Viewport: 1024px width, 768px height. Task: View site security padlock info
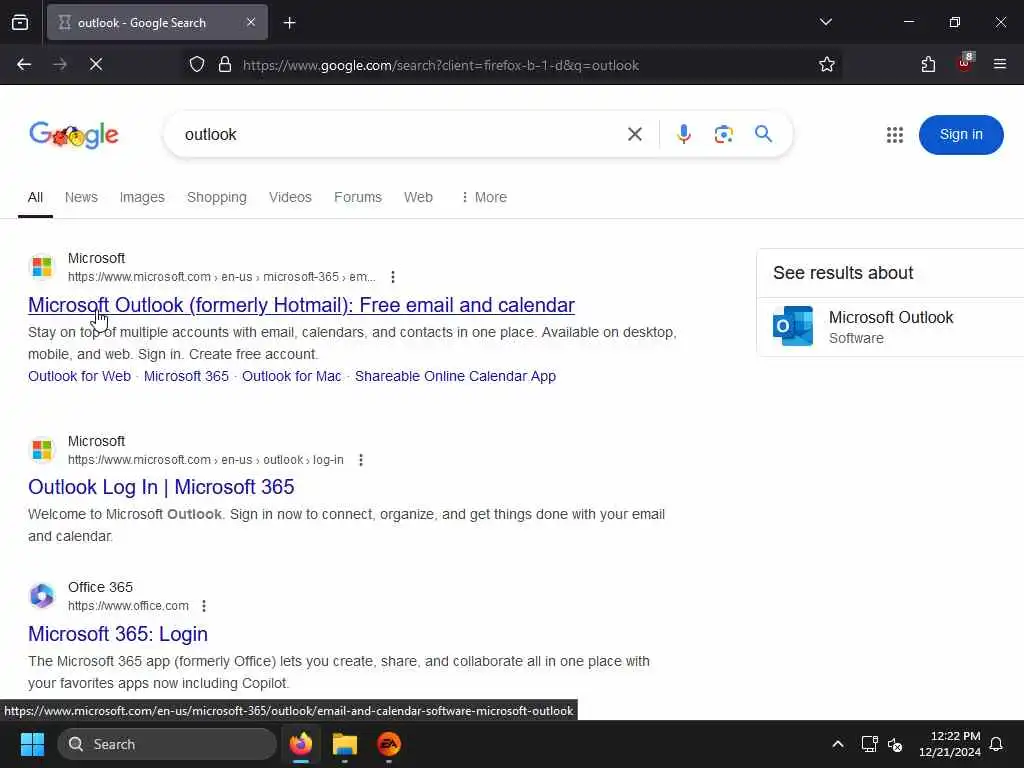click(x=225, y=65)
